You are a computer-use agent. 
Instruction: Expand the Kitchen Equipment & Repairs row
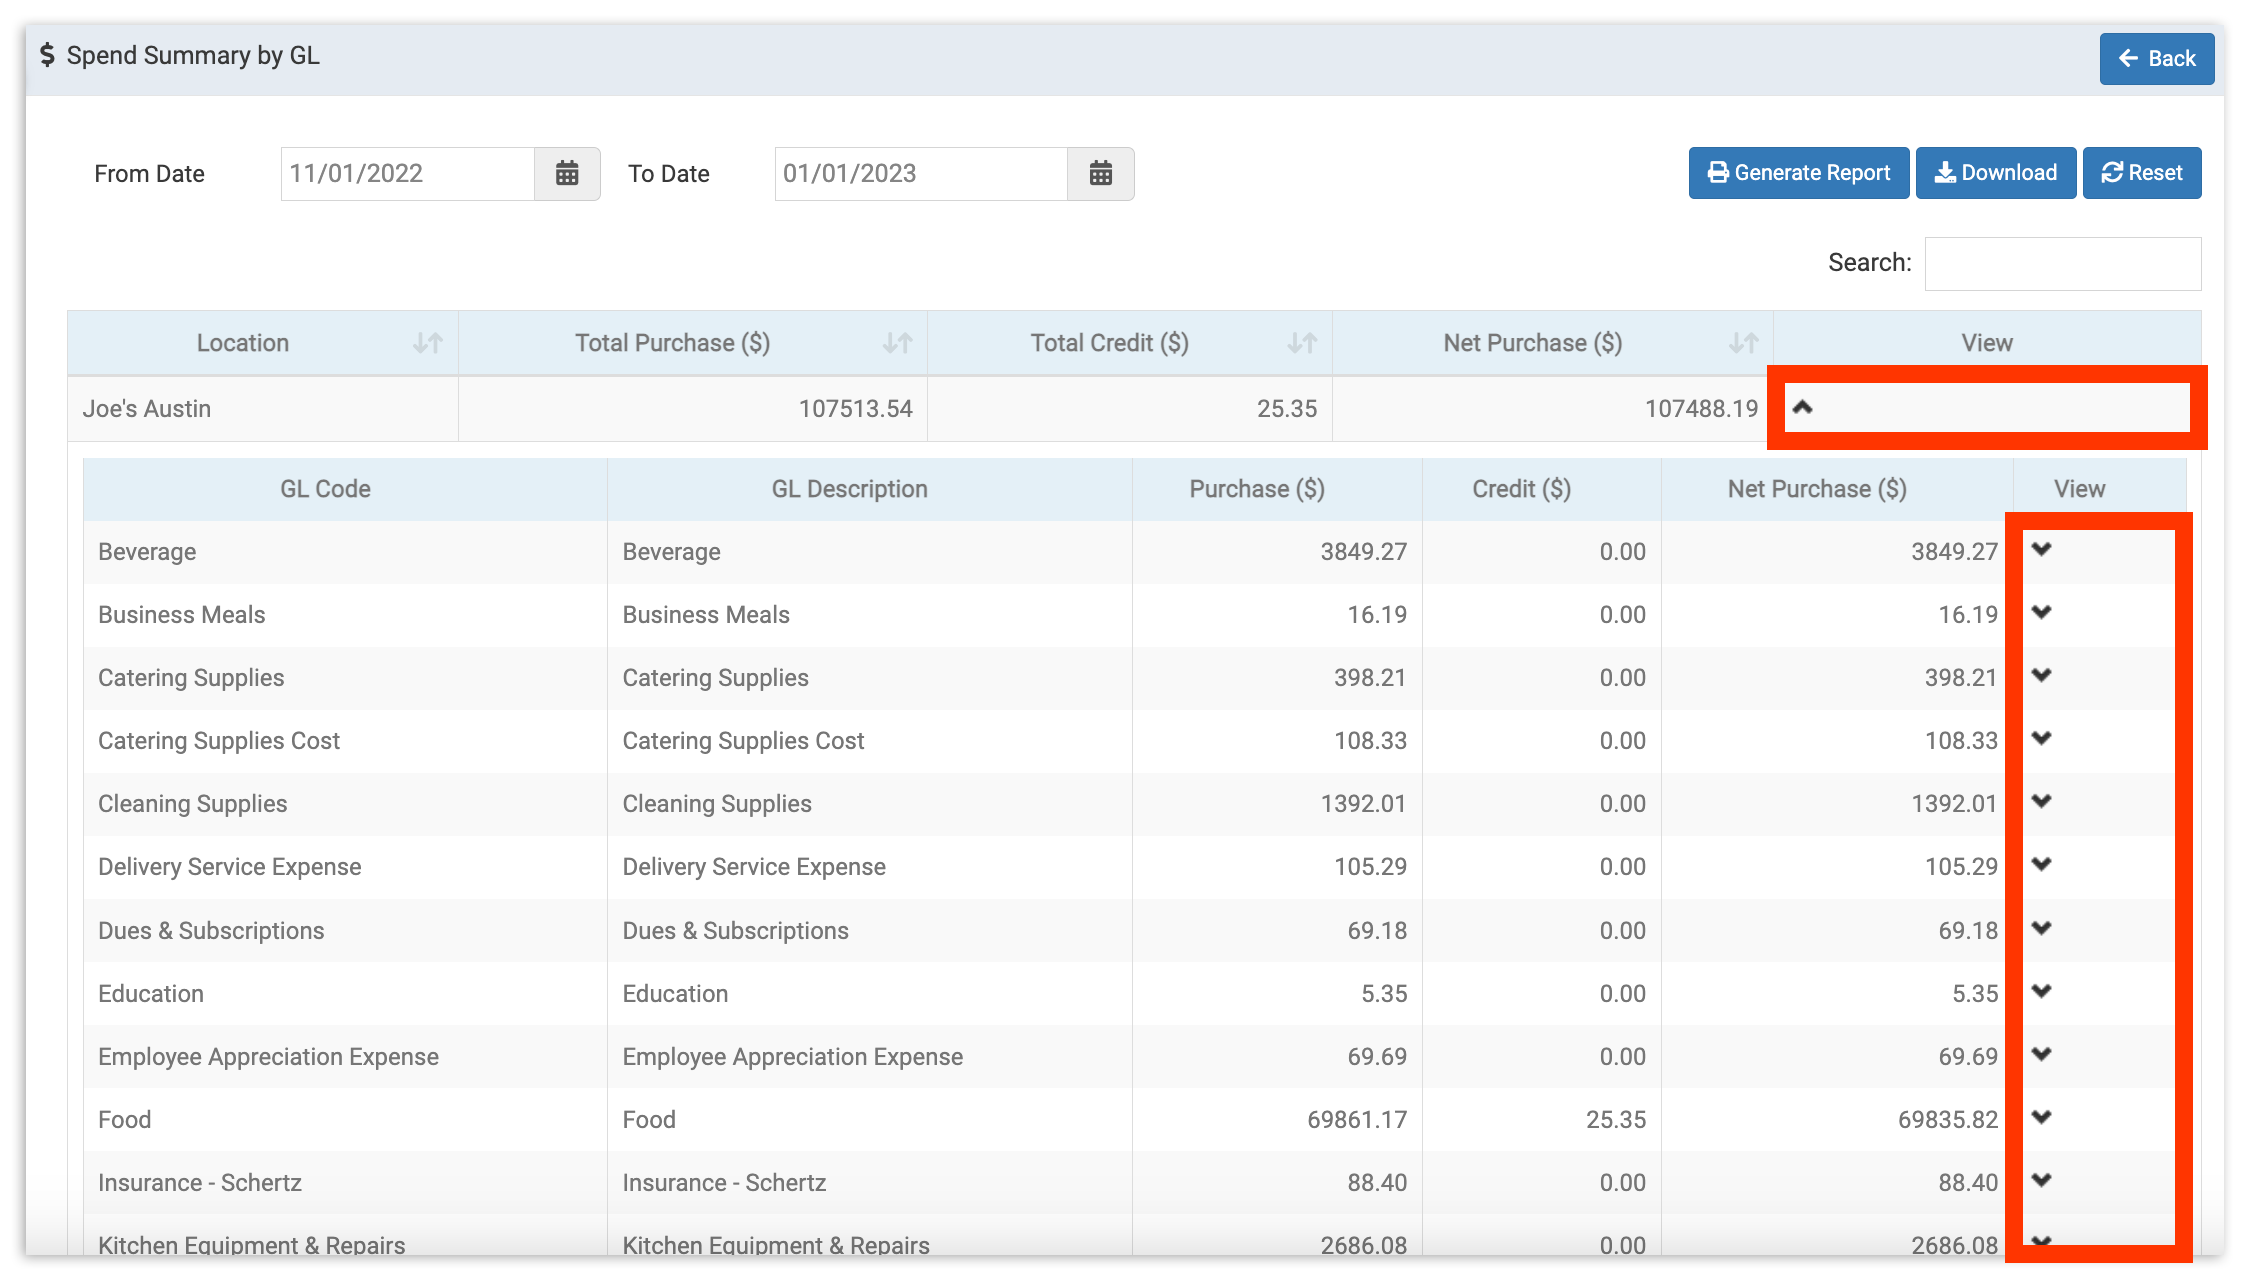pos(2040,1243)
